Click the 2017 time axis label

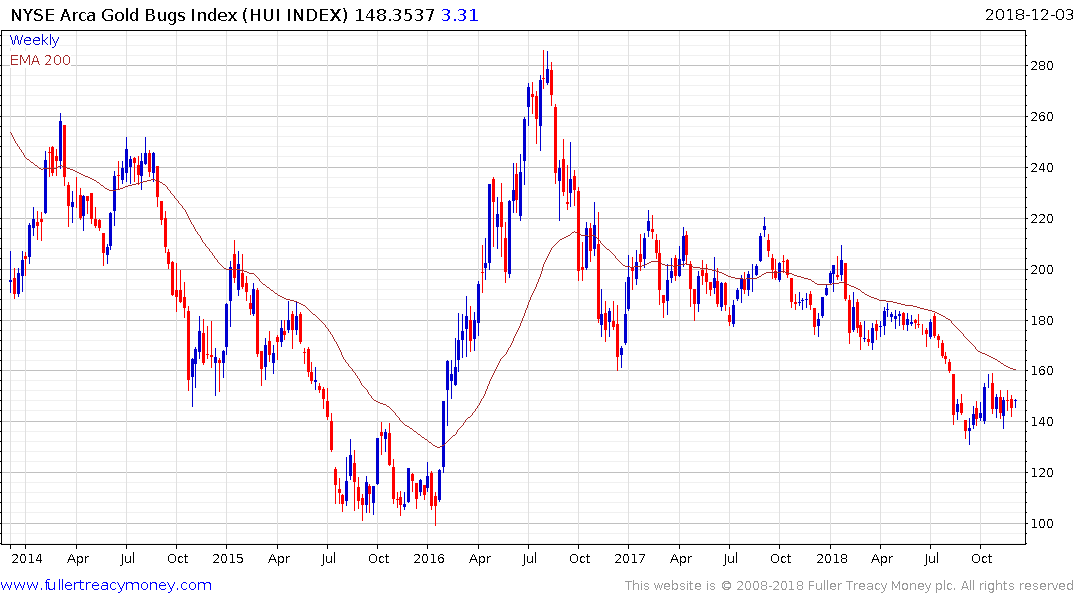click(630, 558)
